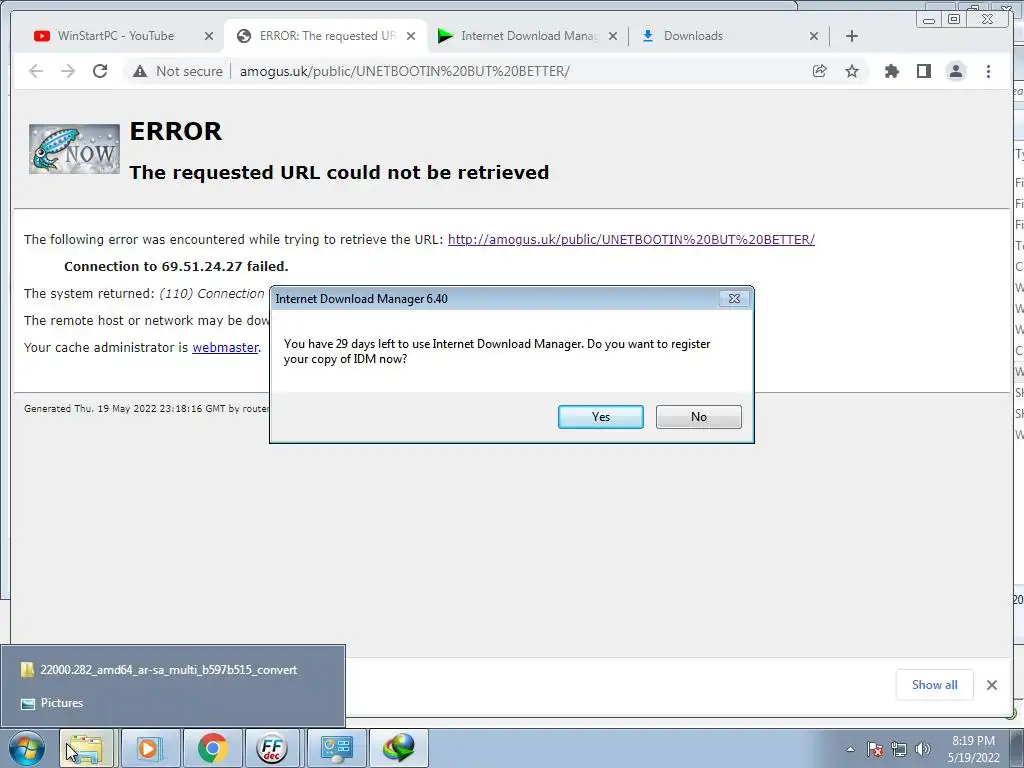Open the Chrome profile avatar
This screenshot has height=768, width=1024.
click(x=955, y=71)
